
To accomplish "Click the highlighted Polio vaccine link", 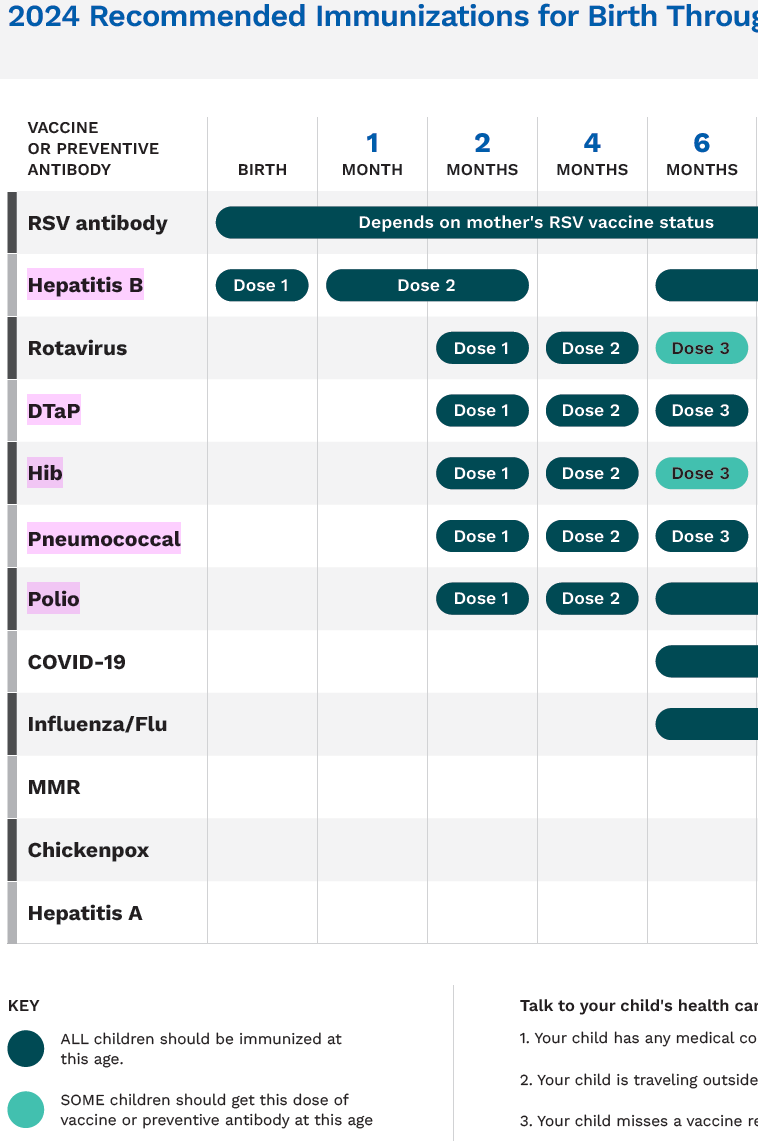I will pos(54,599).
